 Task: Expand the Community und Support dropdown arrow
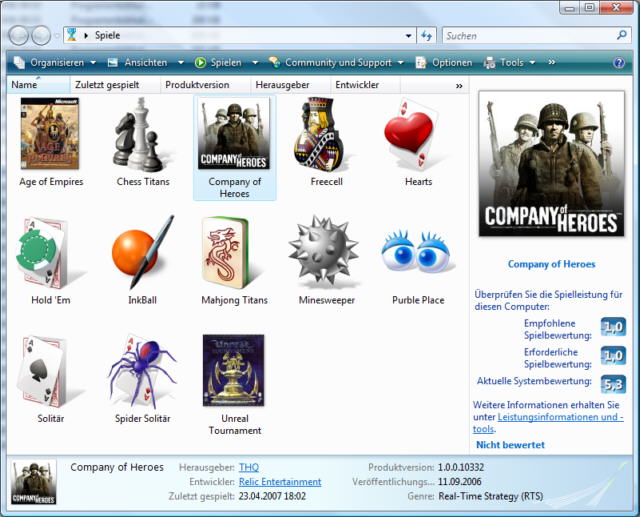click(x=401, y=62)
